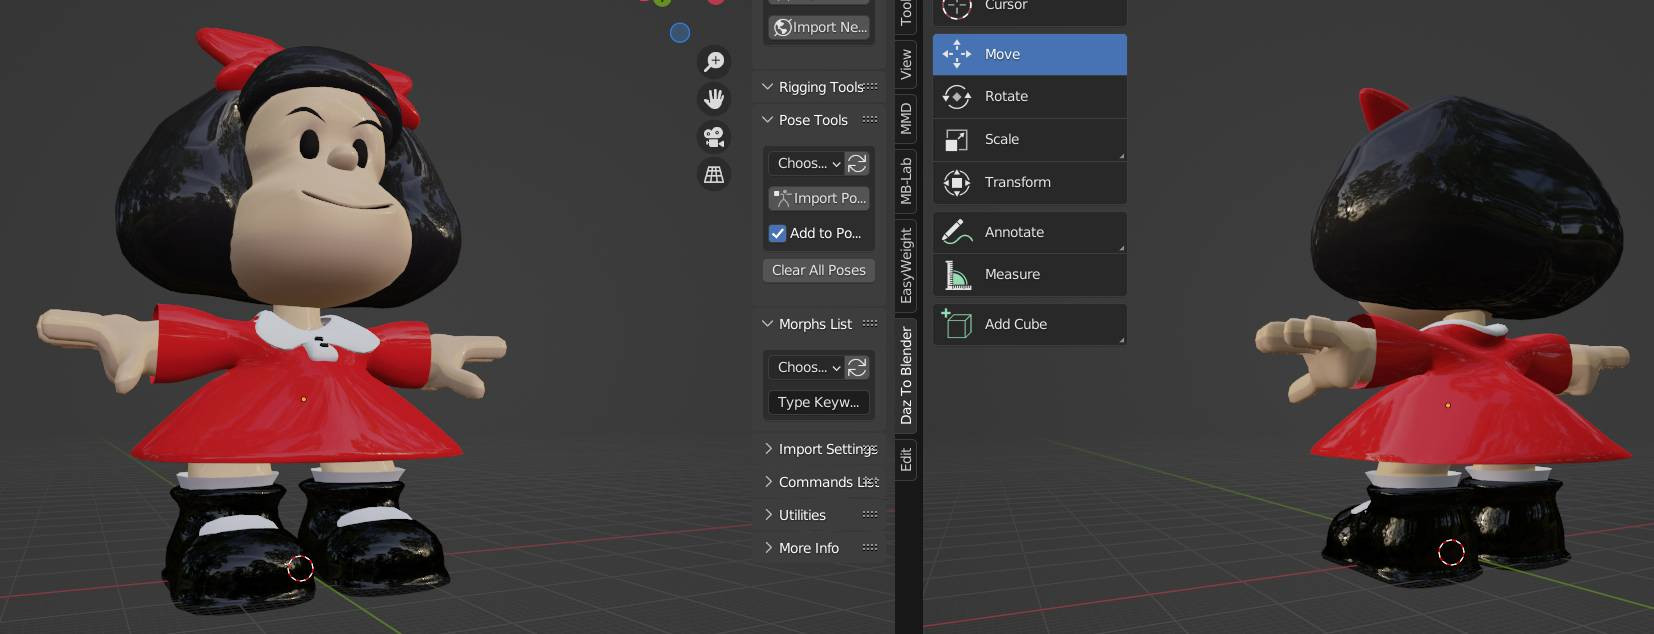Select the Add Cube tool
The height and width of the screenshot is (634, 1654).
pyautogui.click(x=1029, y=324)
